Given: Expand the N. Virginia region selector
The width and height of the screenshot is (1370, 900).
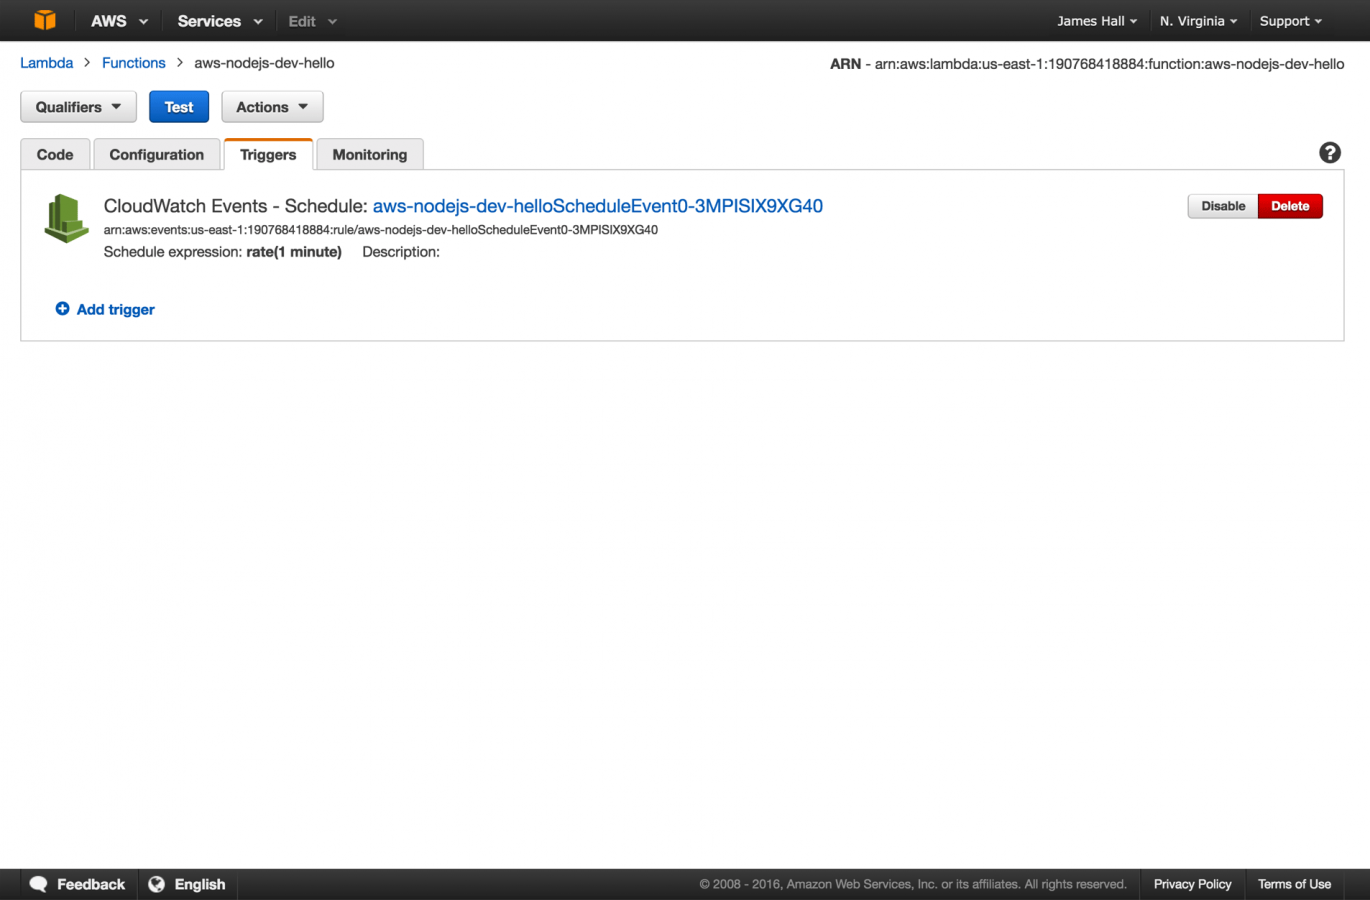Looking at the screenshot, I should pyautogui.click(x=1198, y=21).
